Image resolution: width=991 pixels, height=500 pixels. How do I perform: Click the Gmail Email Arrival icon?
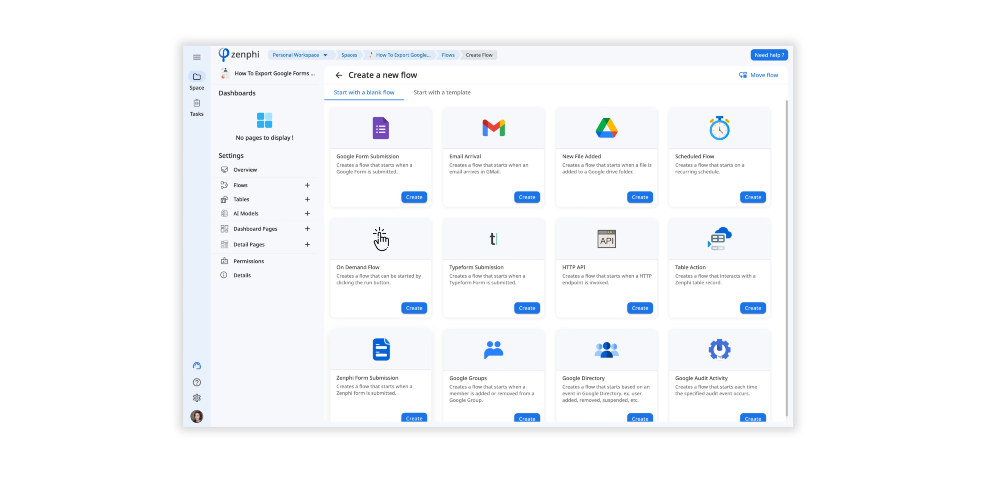pyautogui.click(x=494, y=128)
